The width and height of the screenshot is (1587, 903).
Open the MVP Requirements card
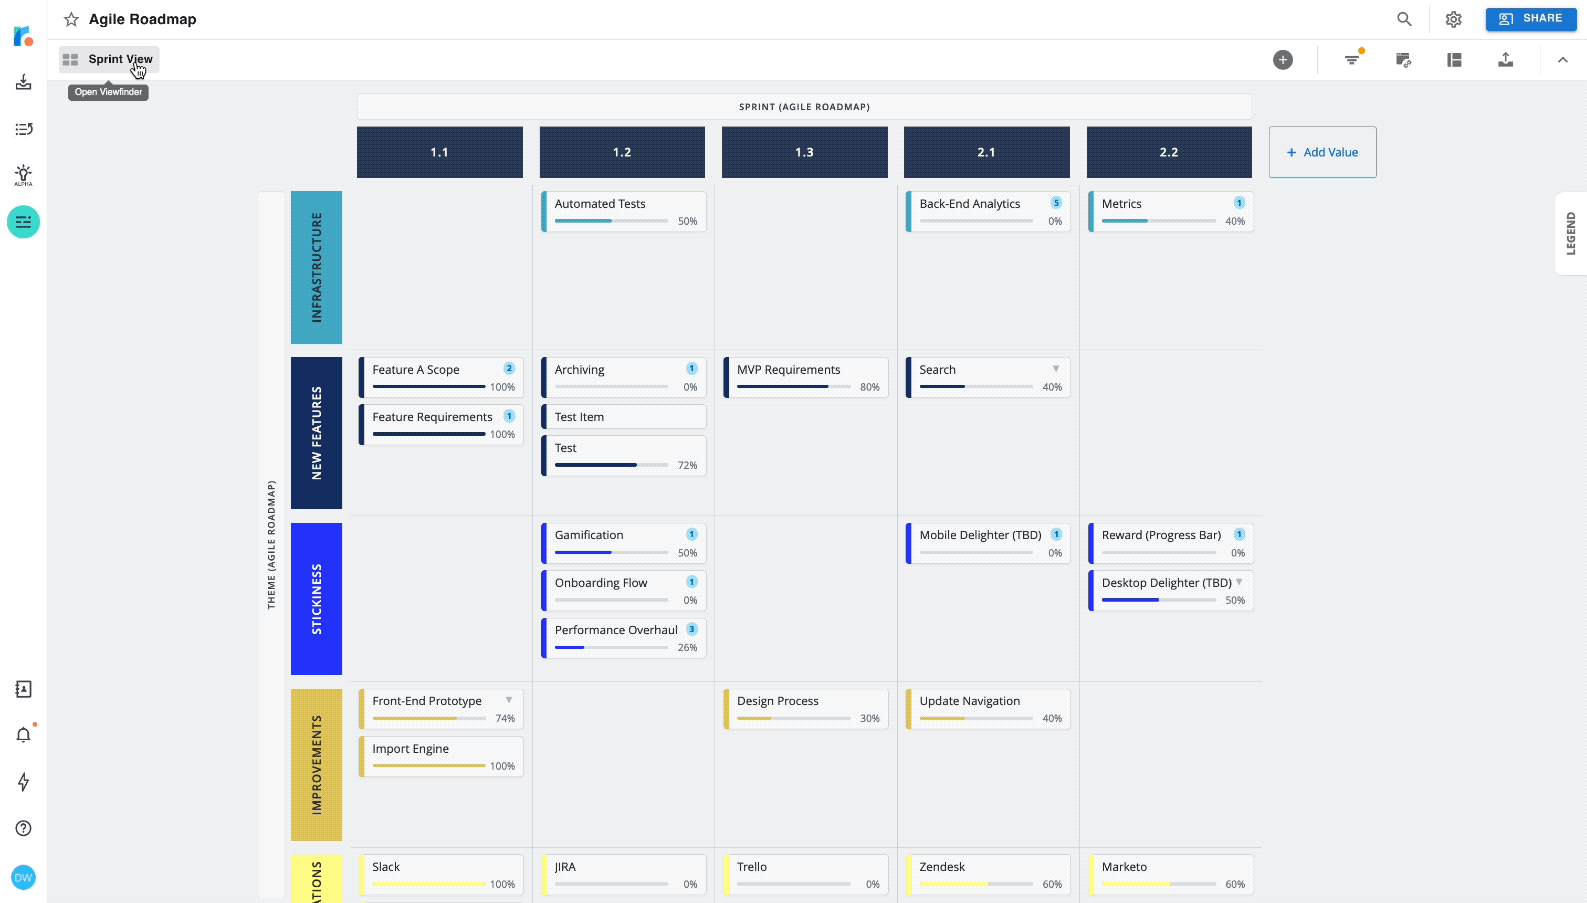pos(806,377)
